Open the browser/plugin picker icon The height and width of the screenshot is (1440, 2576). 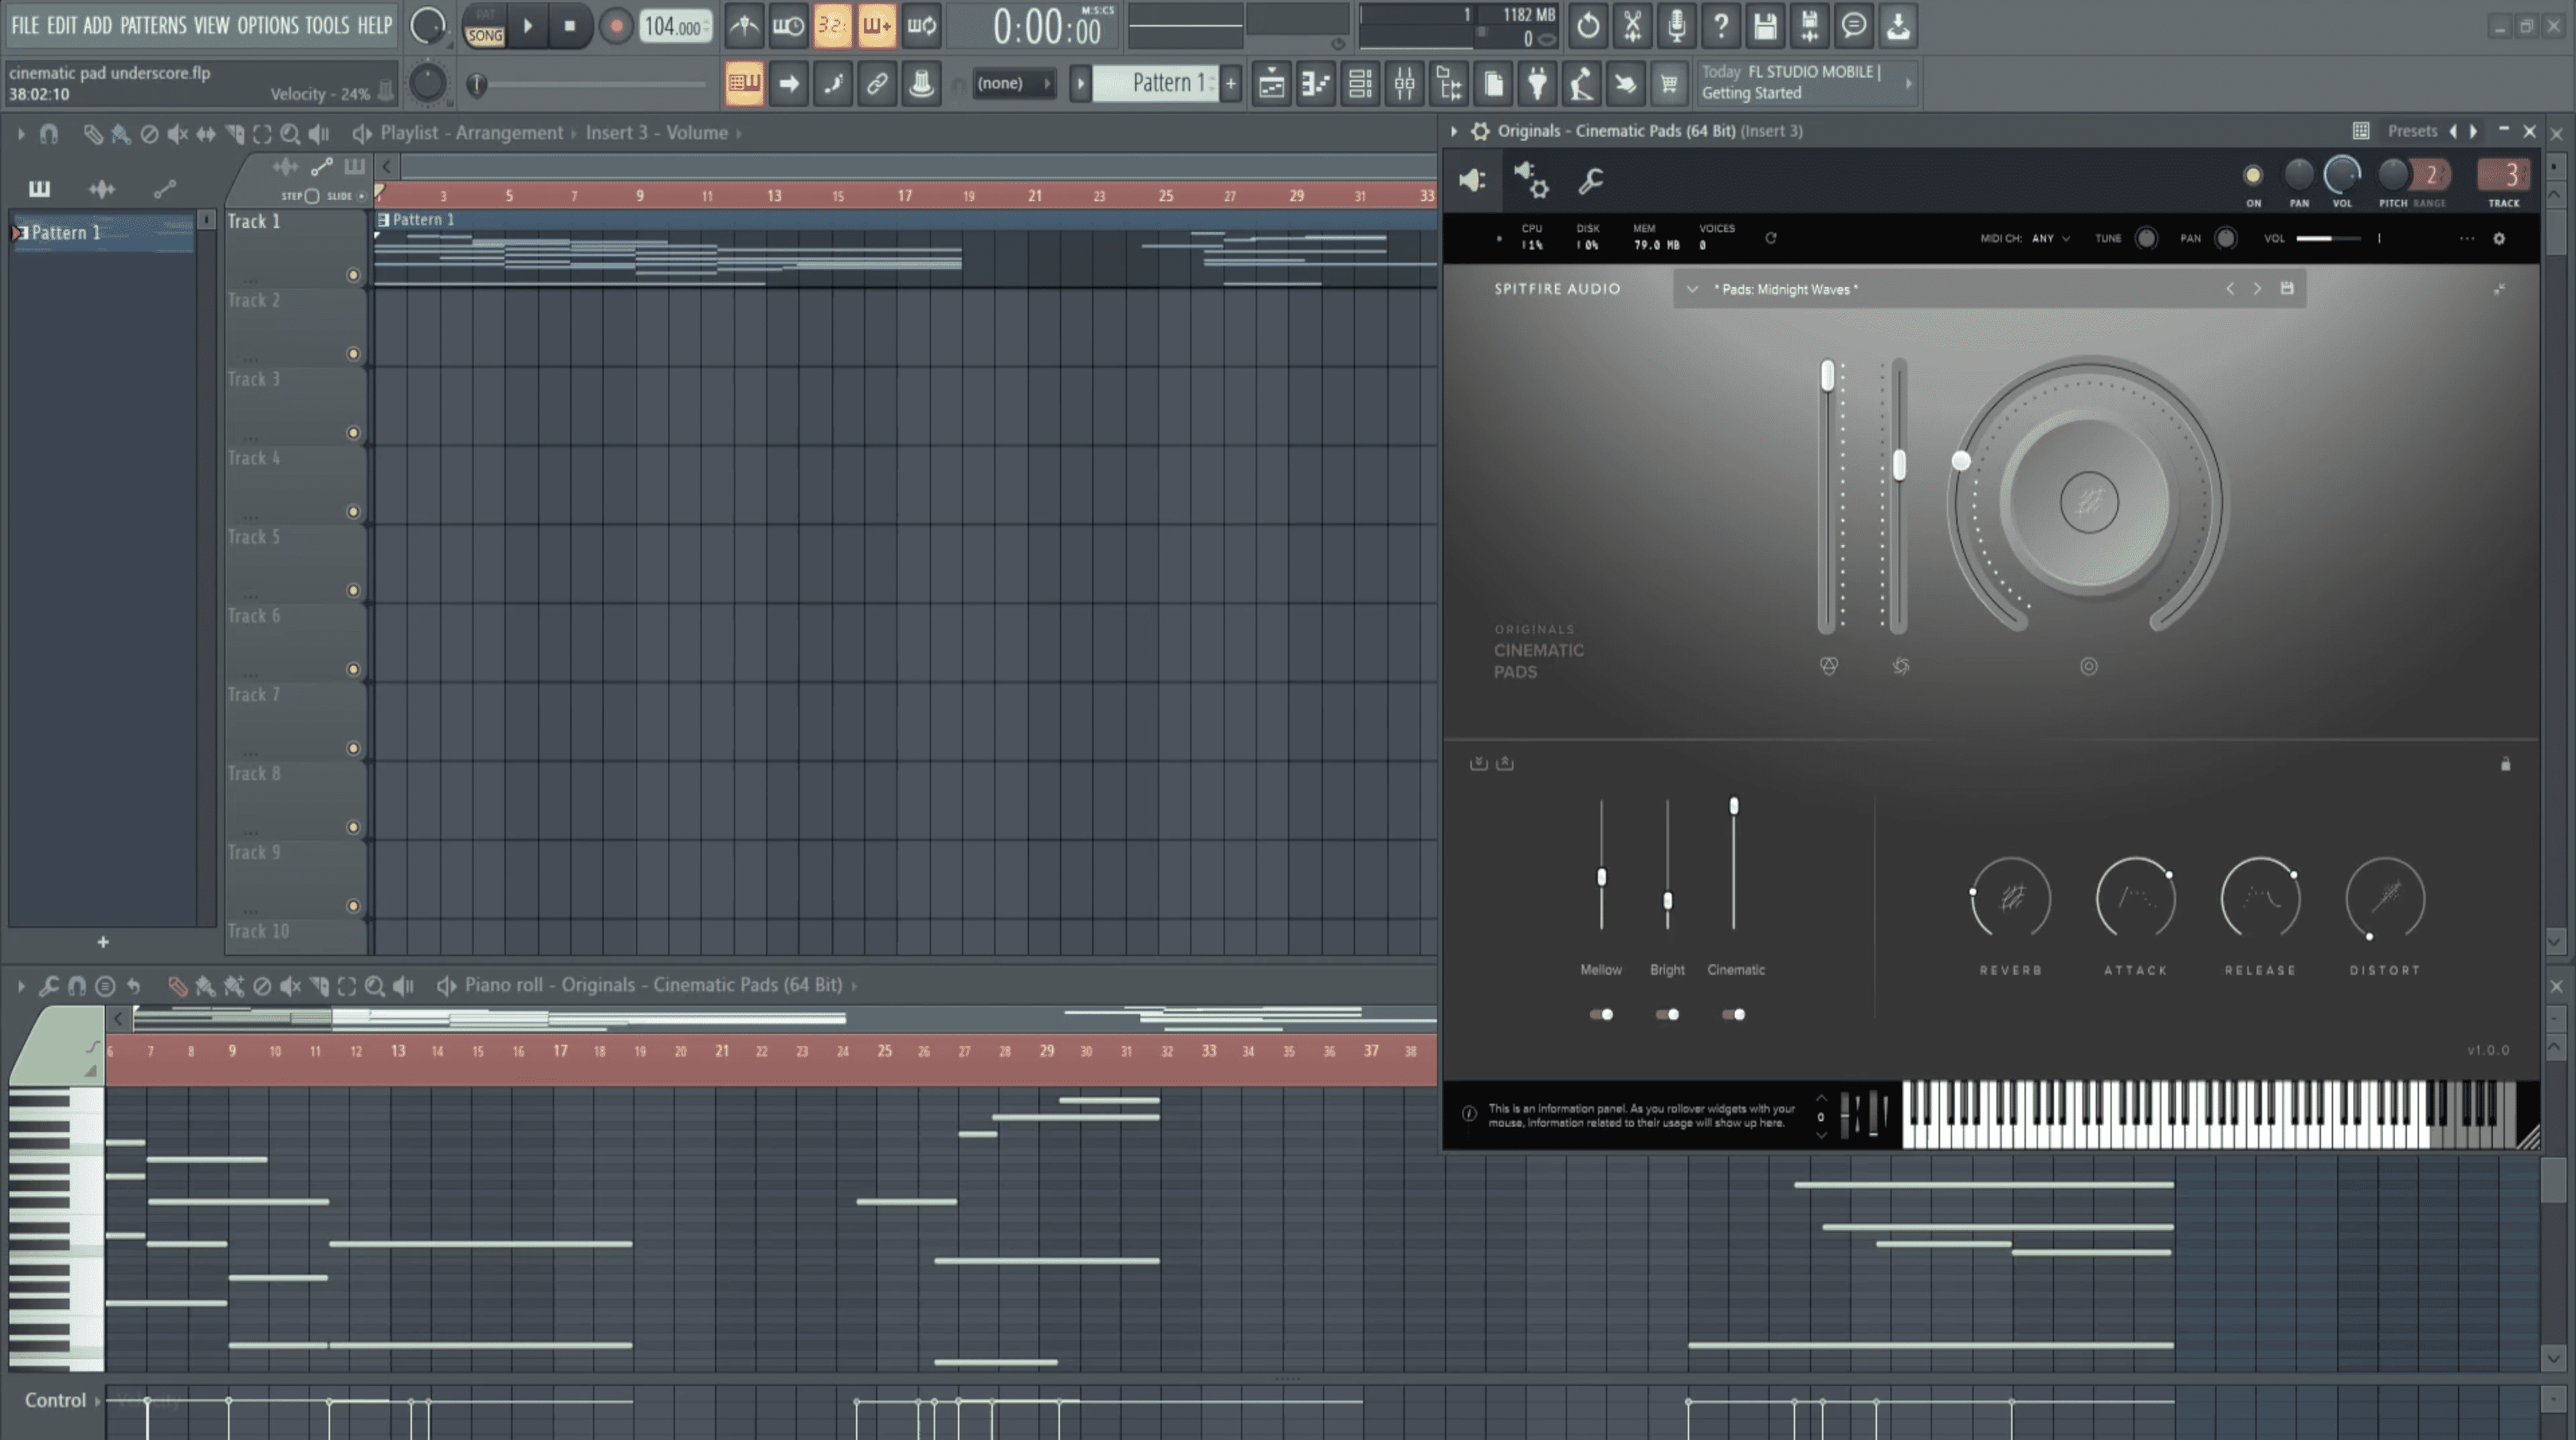coord(1449,84)
